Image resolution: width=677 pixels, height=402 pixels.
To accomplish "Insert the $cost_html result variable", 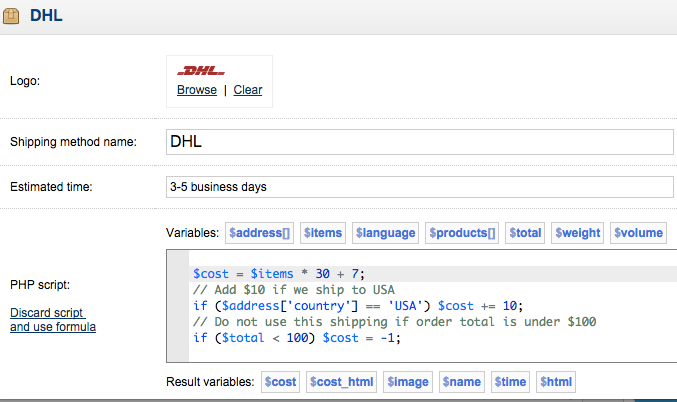I will click(x=342, y=382).
